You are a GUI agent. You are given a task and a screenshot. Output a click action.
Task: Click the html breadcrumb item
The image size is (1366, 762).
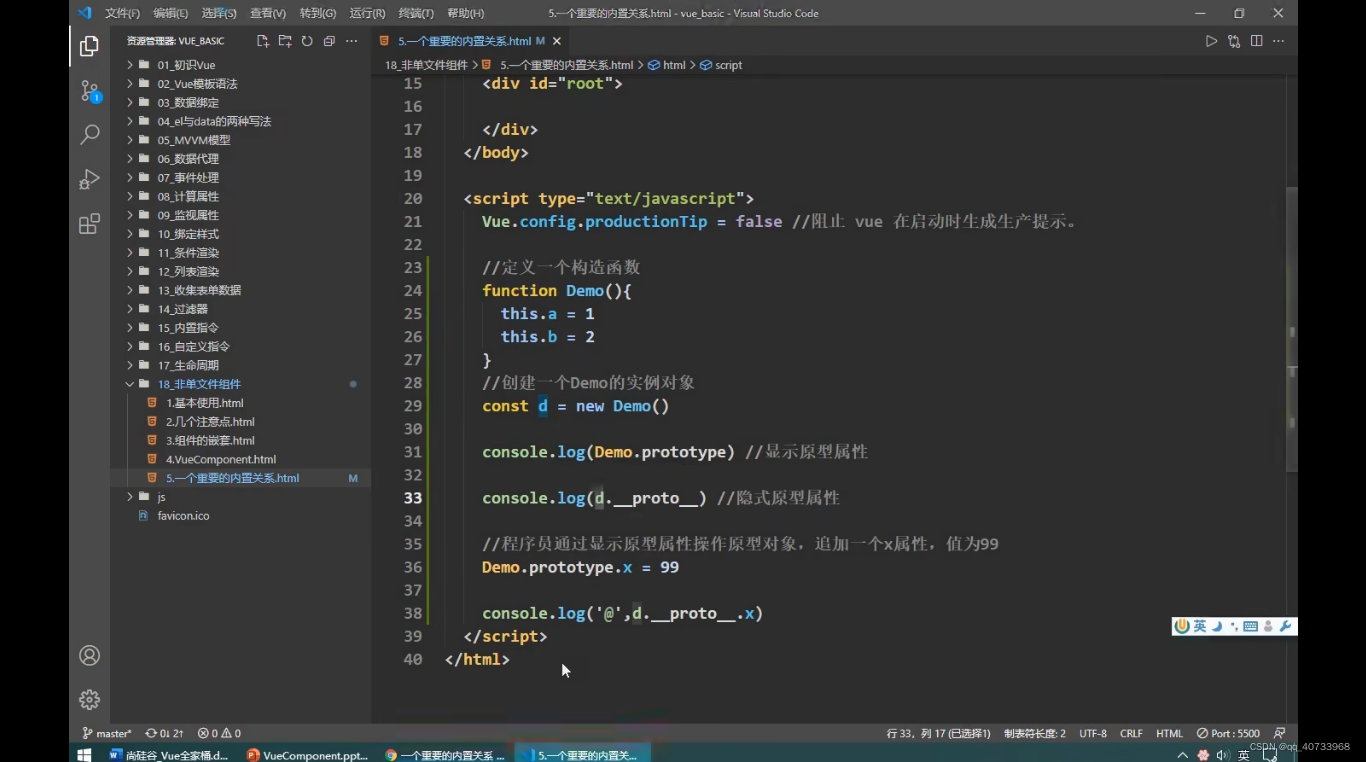(x=667, y=65)
